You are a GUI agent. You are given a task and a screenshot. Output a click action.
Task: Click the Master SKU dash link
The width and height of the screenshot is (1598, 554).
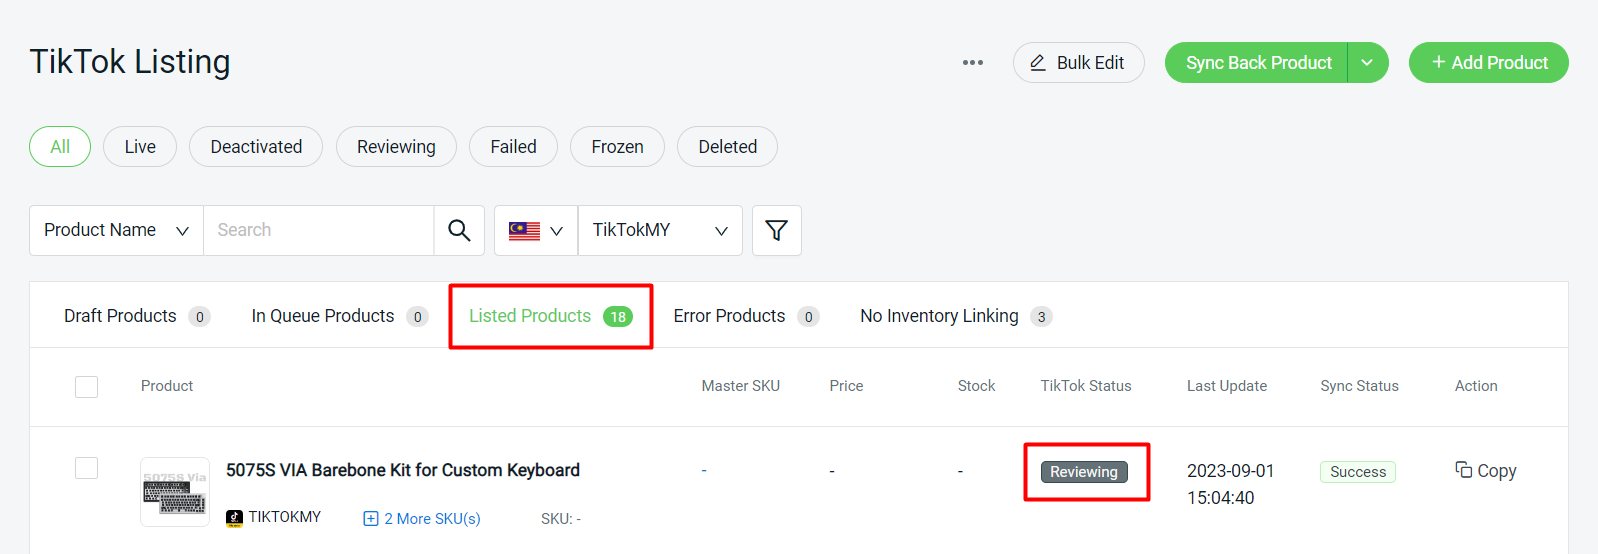click(704, 470)
